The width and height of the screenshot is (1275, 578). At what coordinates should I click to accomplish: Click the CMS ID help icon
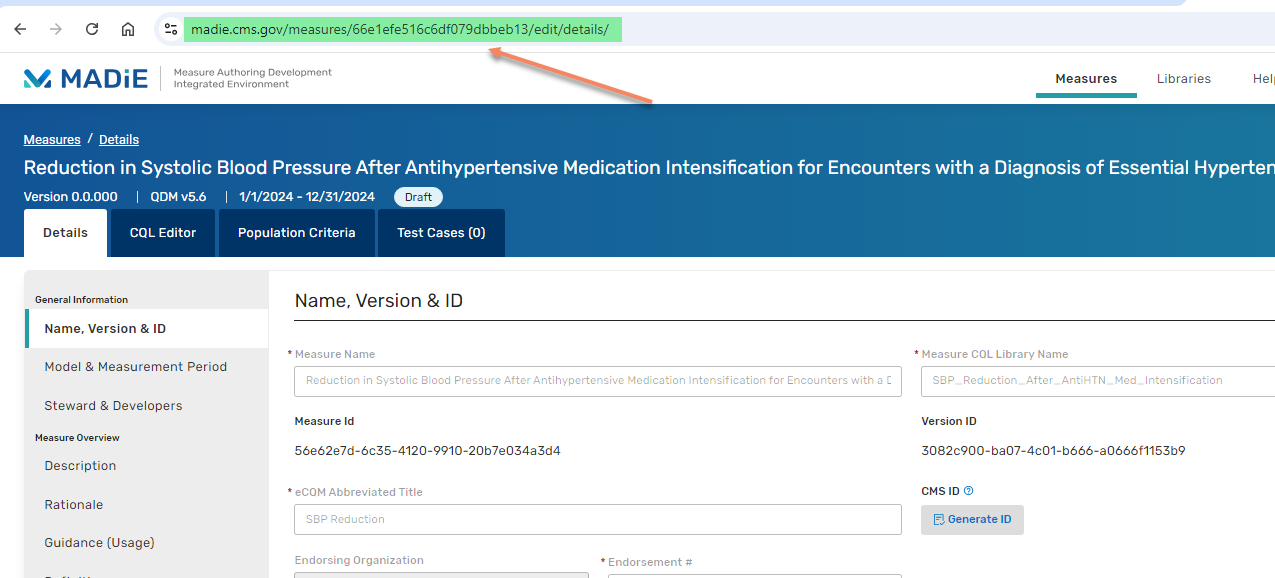click(968, 491)
